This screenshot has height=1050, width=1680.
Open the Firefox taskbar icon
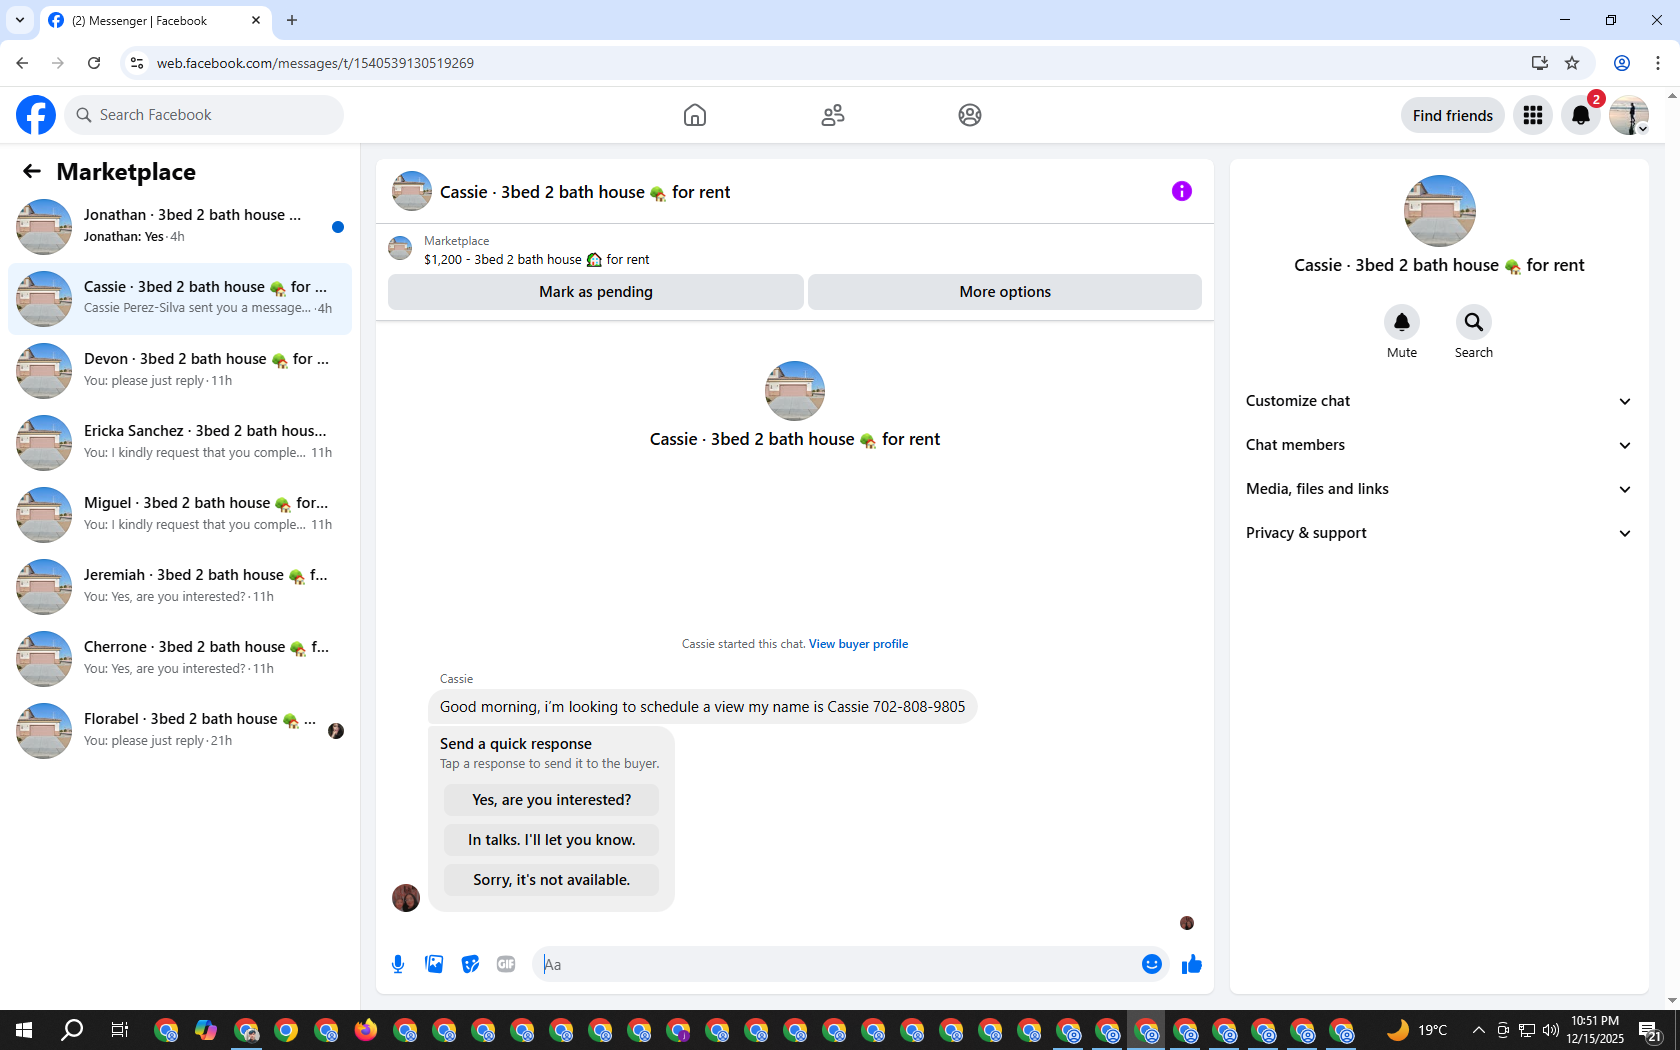click(365, 1030)
